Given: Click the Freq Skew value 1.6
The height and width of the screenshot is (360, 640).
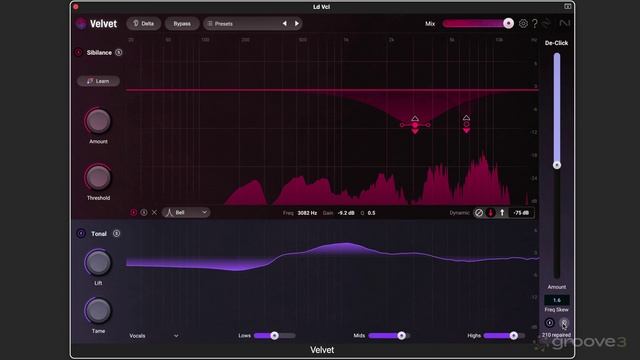Looking at the screenshot, I should point(557,300).
